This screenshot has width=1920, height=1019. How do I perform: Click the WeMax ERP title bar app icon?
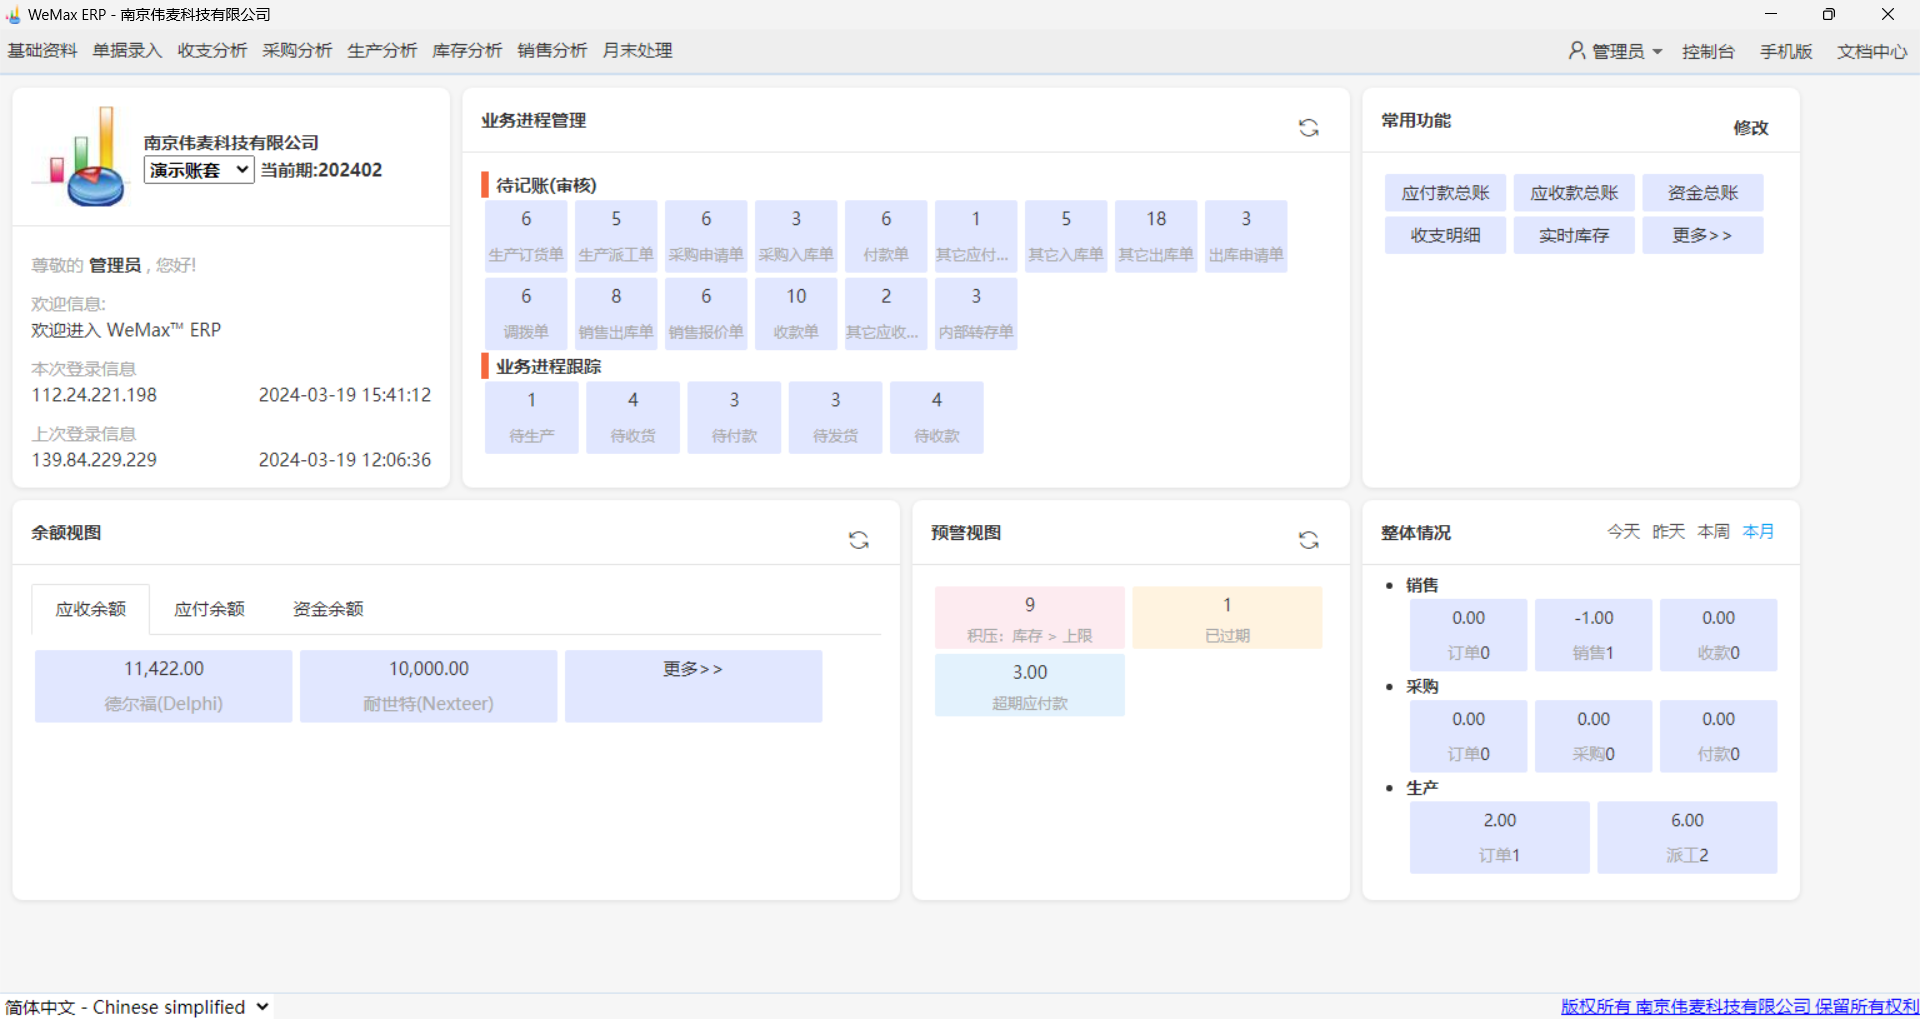pyautogui.click(x=13, y=15)
